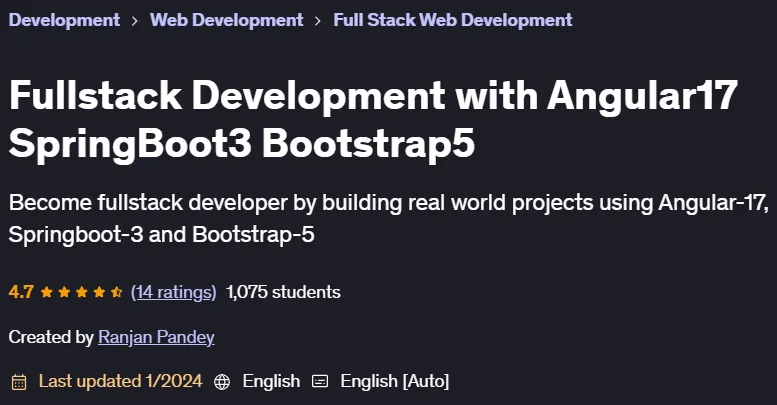Click the 1,075 students text

click(283, 292)
